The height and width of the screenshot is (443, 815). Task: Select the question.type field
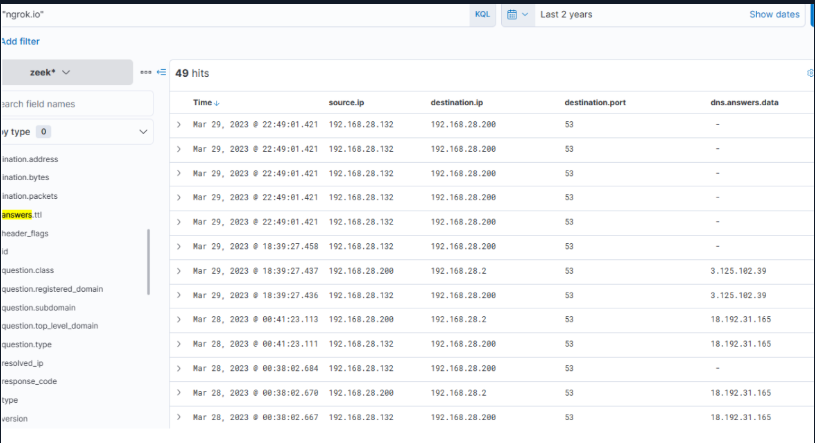click(x=27, y=345)
